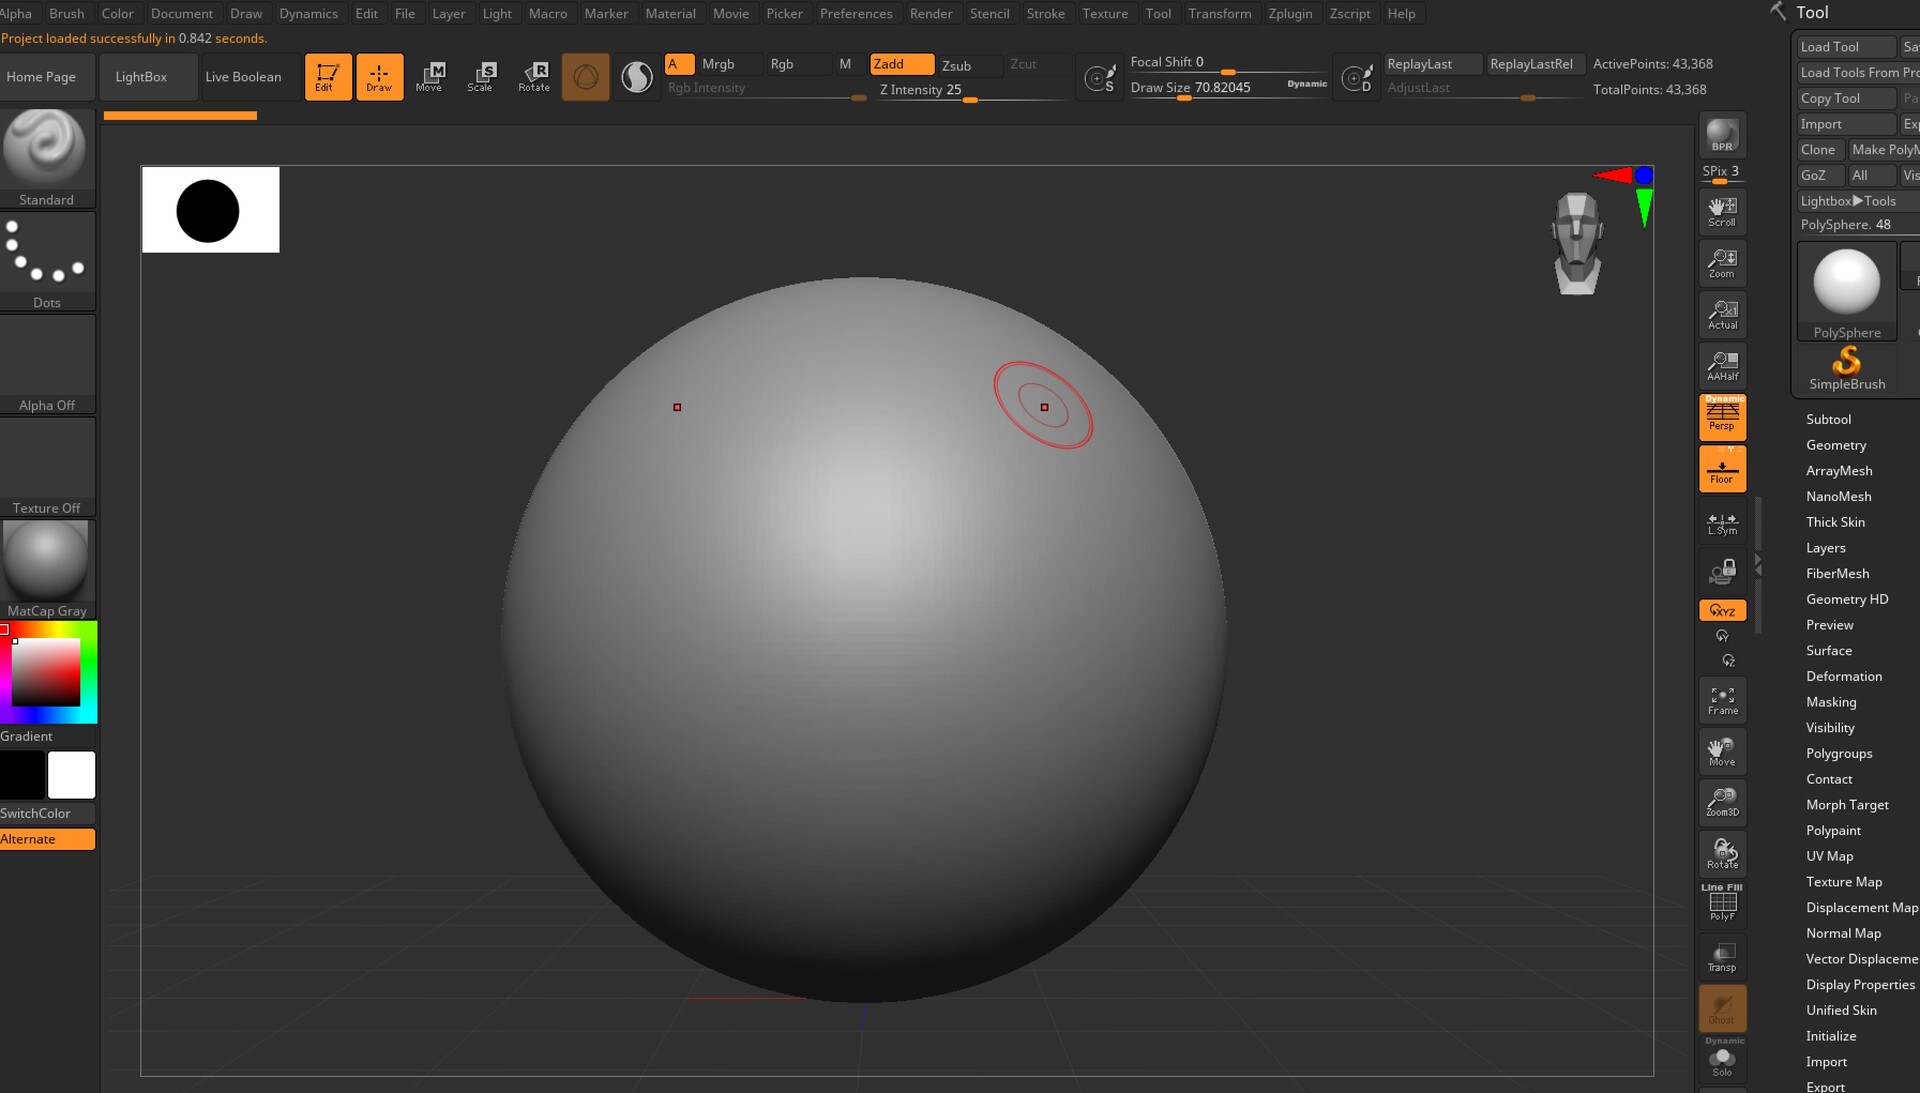
Task: Toggle perspective with the Persp button
Action: pyautogui.click(x=1721, y=417)
